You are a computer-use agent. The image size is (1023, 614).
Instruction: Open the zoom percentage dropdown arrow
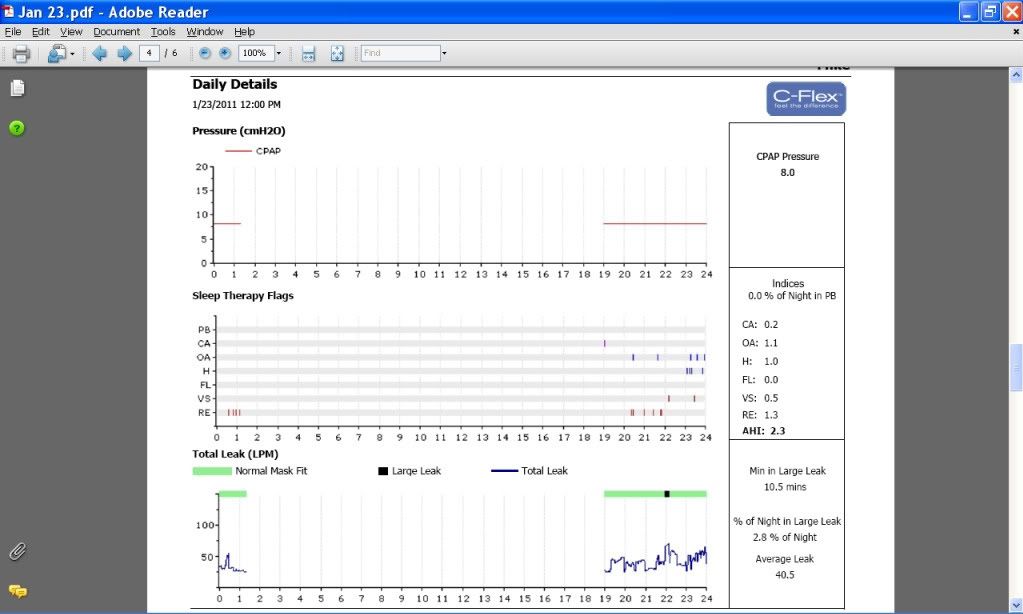[279, 54]
